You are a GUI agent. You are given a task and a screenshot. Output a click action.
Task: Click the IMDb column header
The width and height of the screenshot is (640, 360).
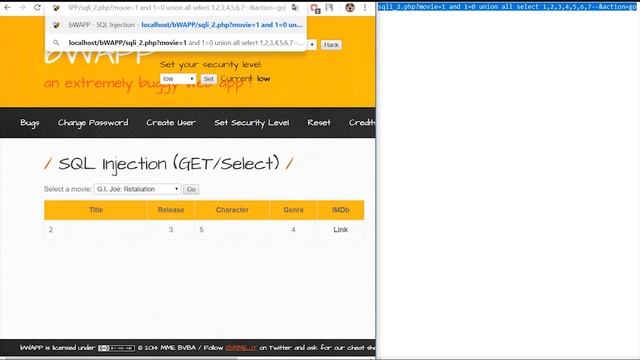pos(340,210)
